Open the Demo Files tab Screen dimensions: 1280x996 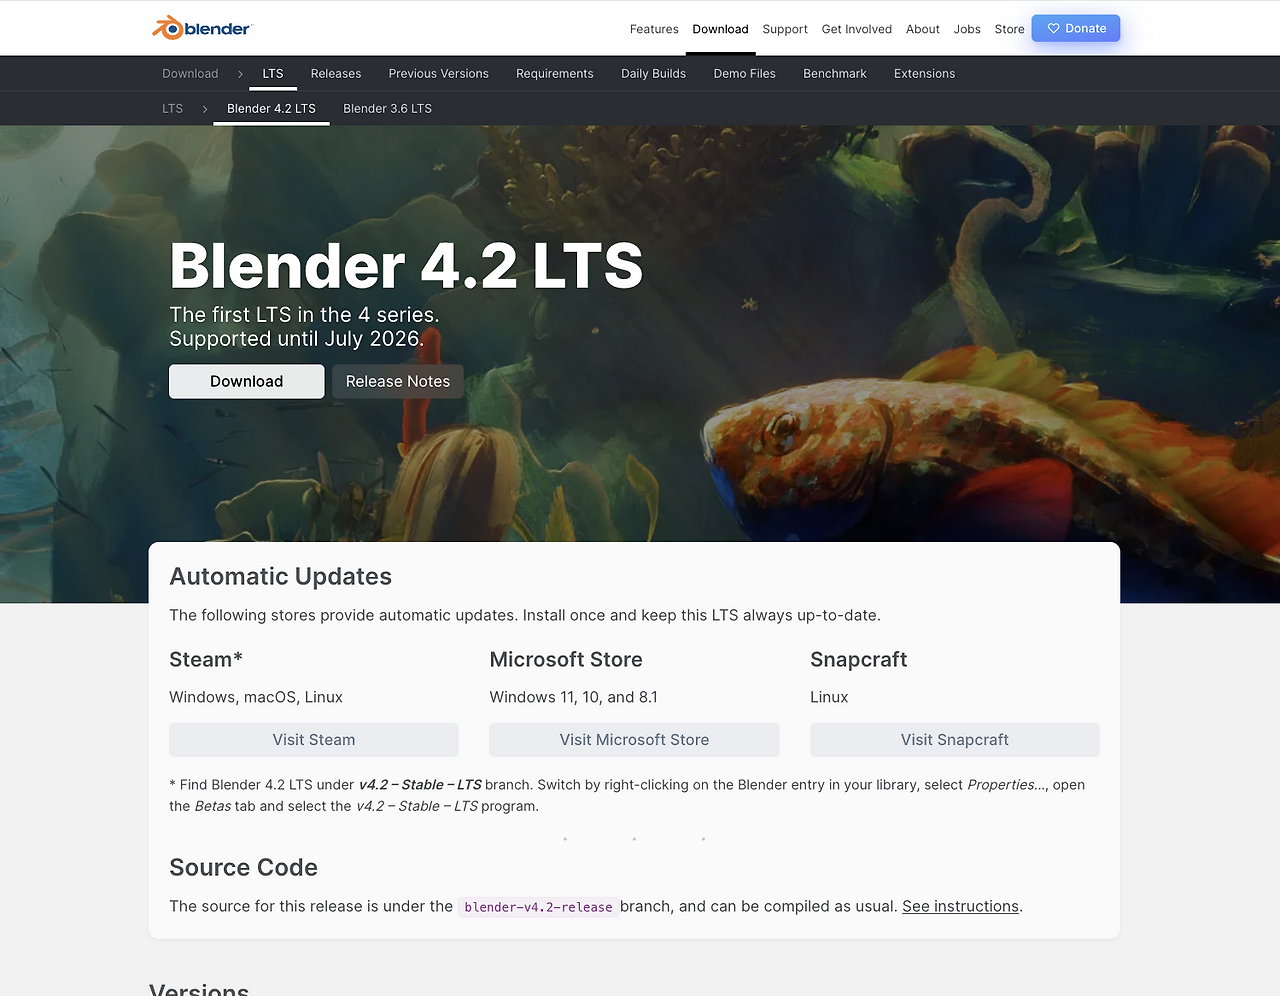[x=745, y=73]
